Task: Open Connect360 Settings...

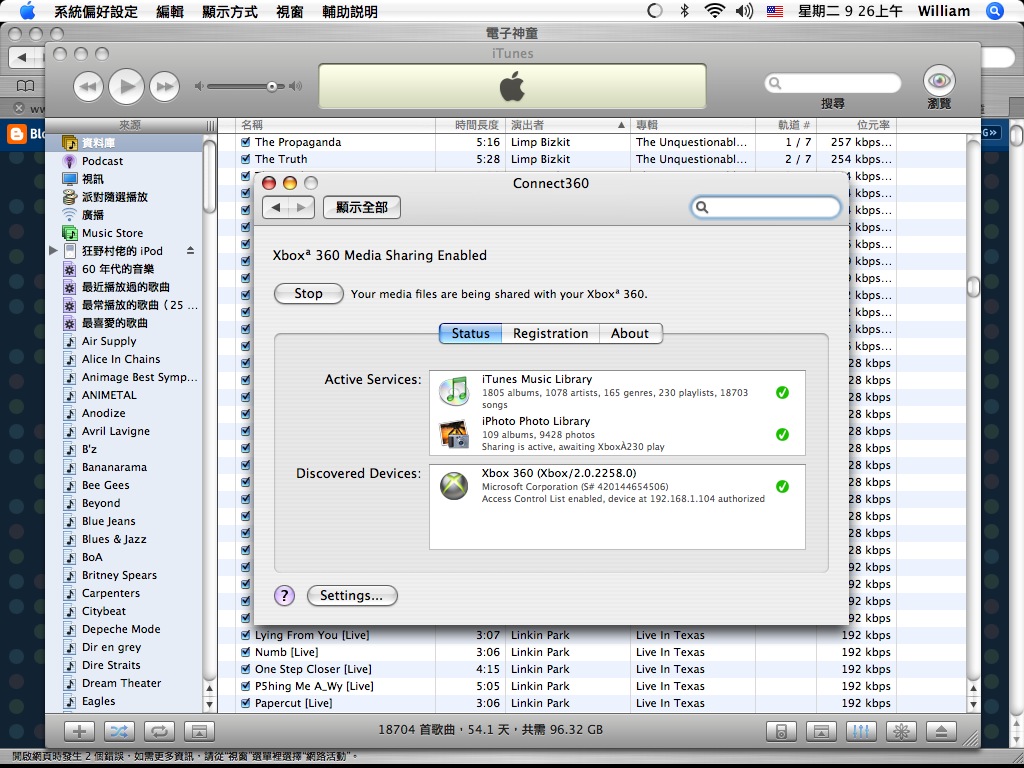Action: point(352,596)
